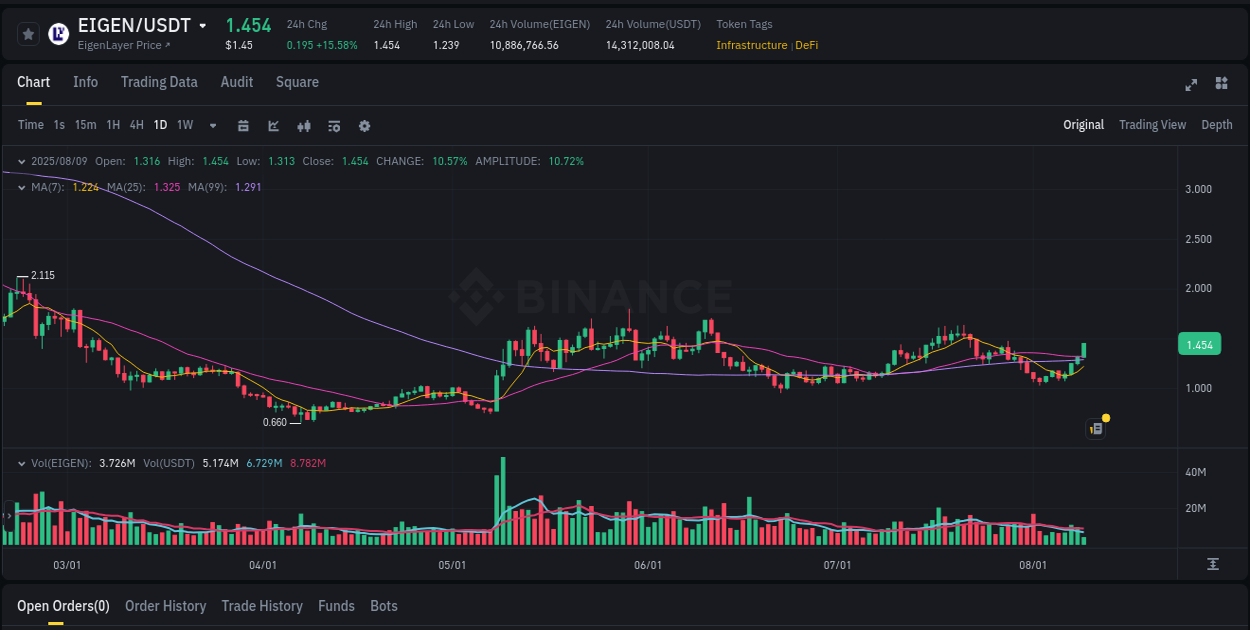The height and width of the screenshot is (630, 1250).
Task: Switch to the Trading Data tab
Action: pos(159,82)
